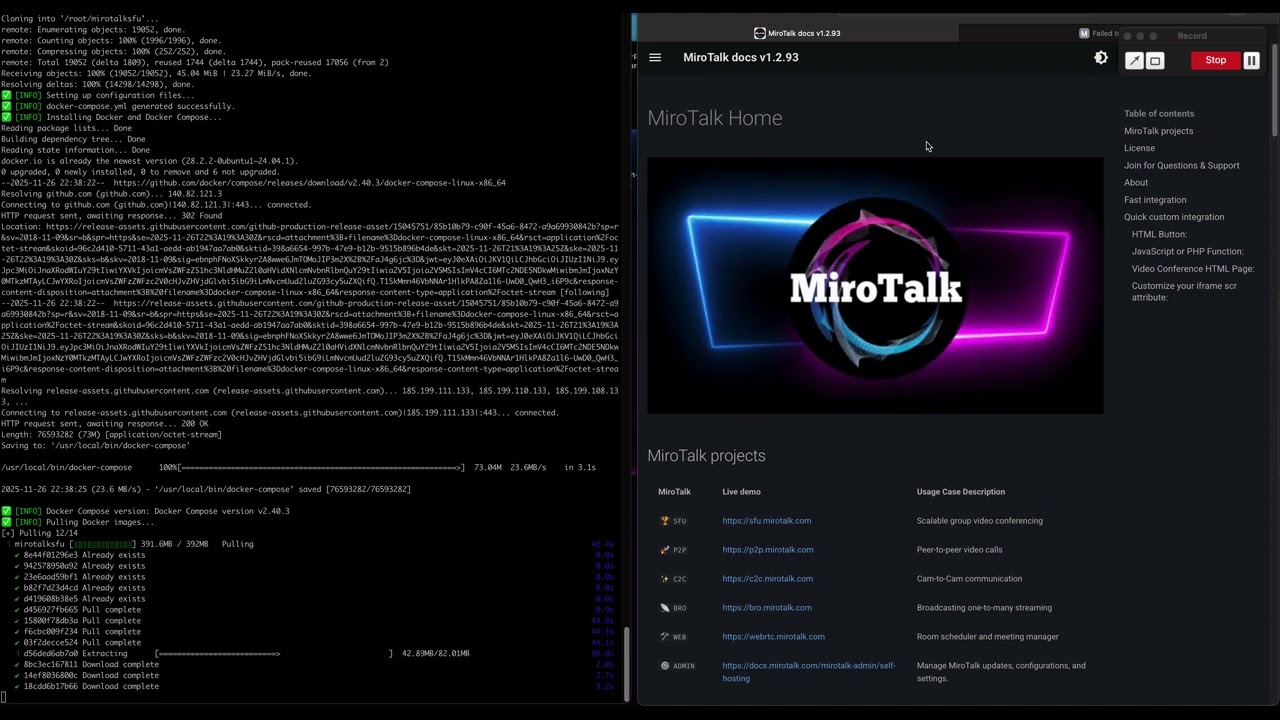Open JavaScript or PHP Function: sub-section link

pos(1187,251)
